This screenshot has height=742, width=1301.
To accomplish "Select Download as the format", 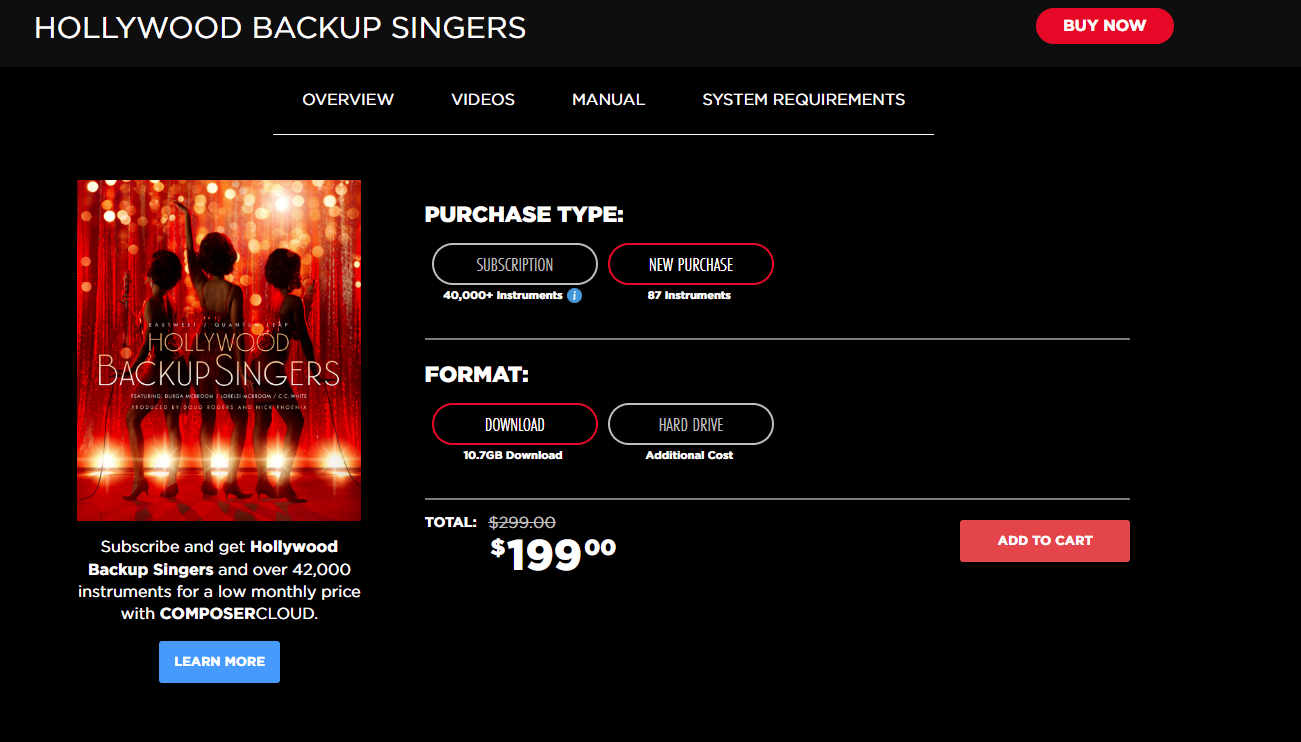I will click(x=514, y=425).
